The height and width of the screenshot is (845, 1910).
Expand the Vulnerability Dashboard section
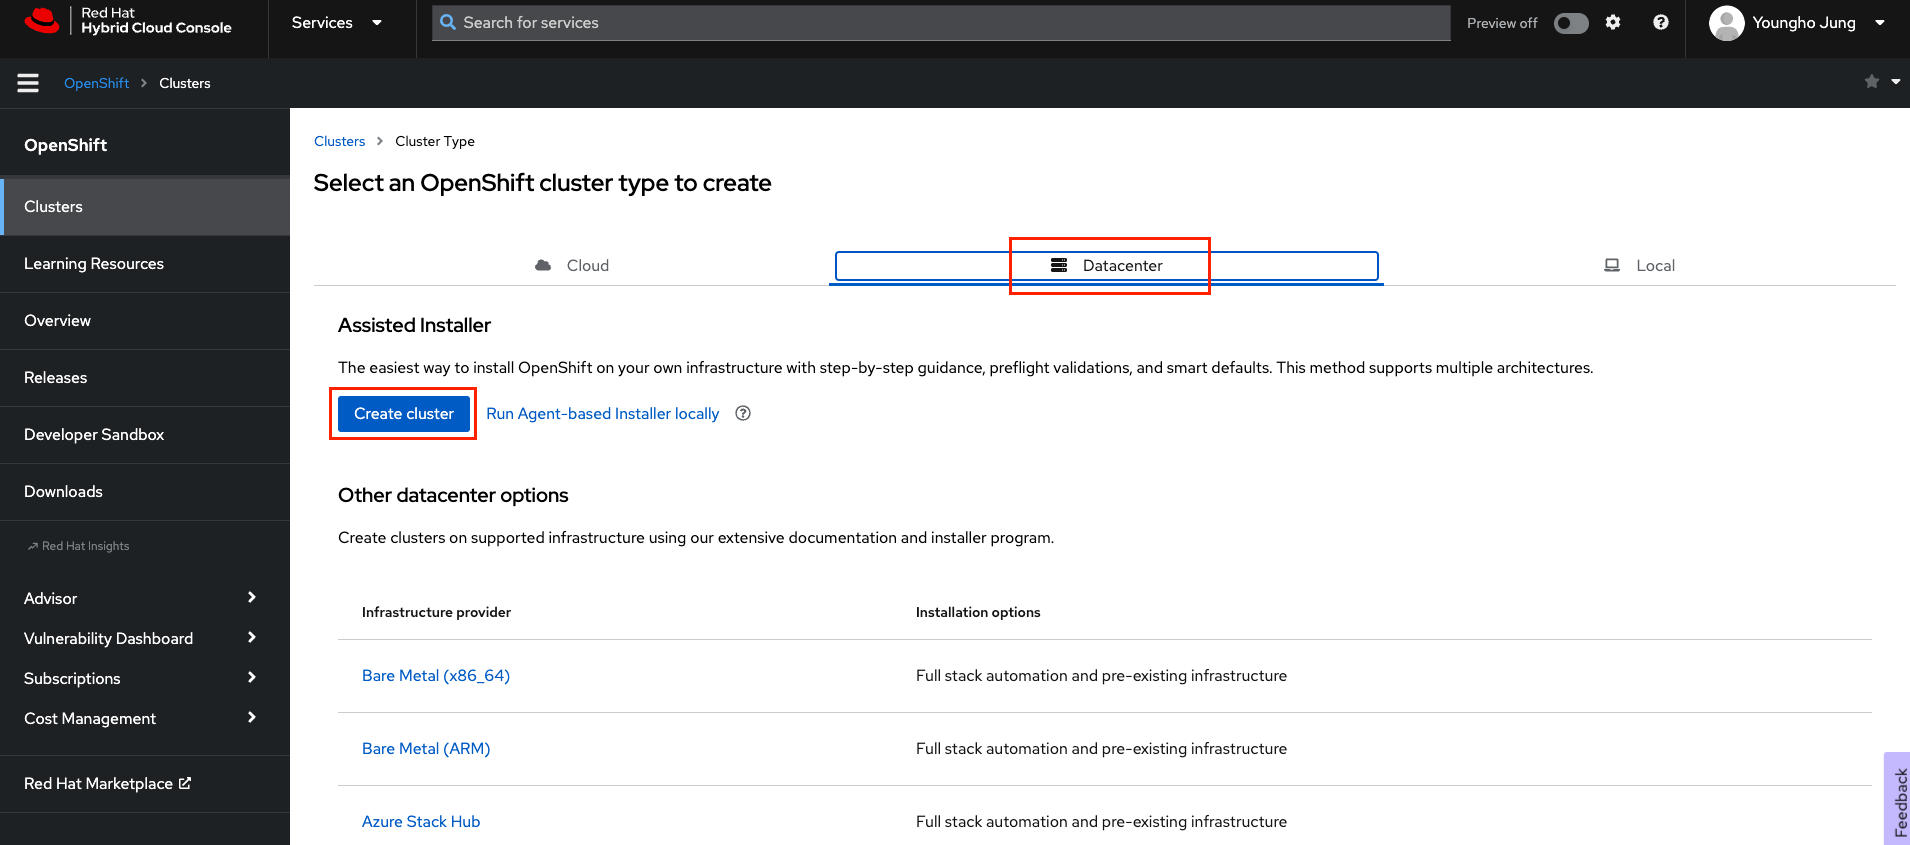pos(145,638)
